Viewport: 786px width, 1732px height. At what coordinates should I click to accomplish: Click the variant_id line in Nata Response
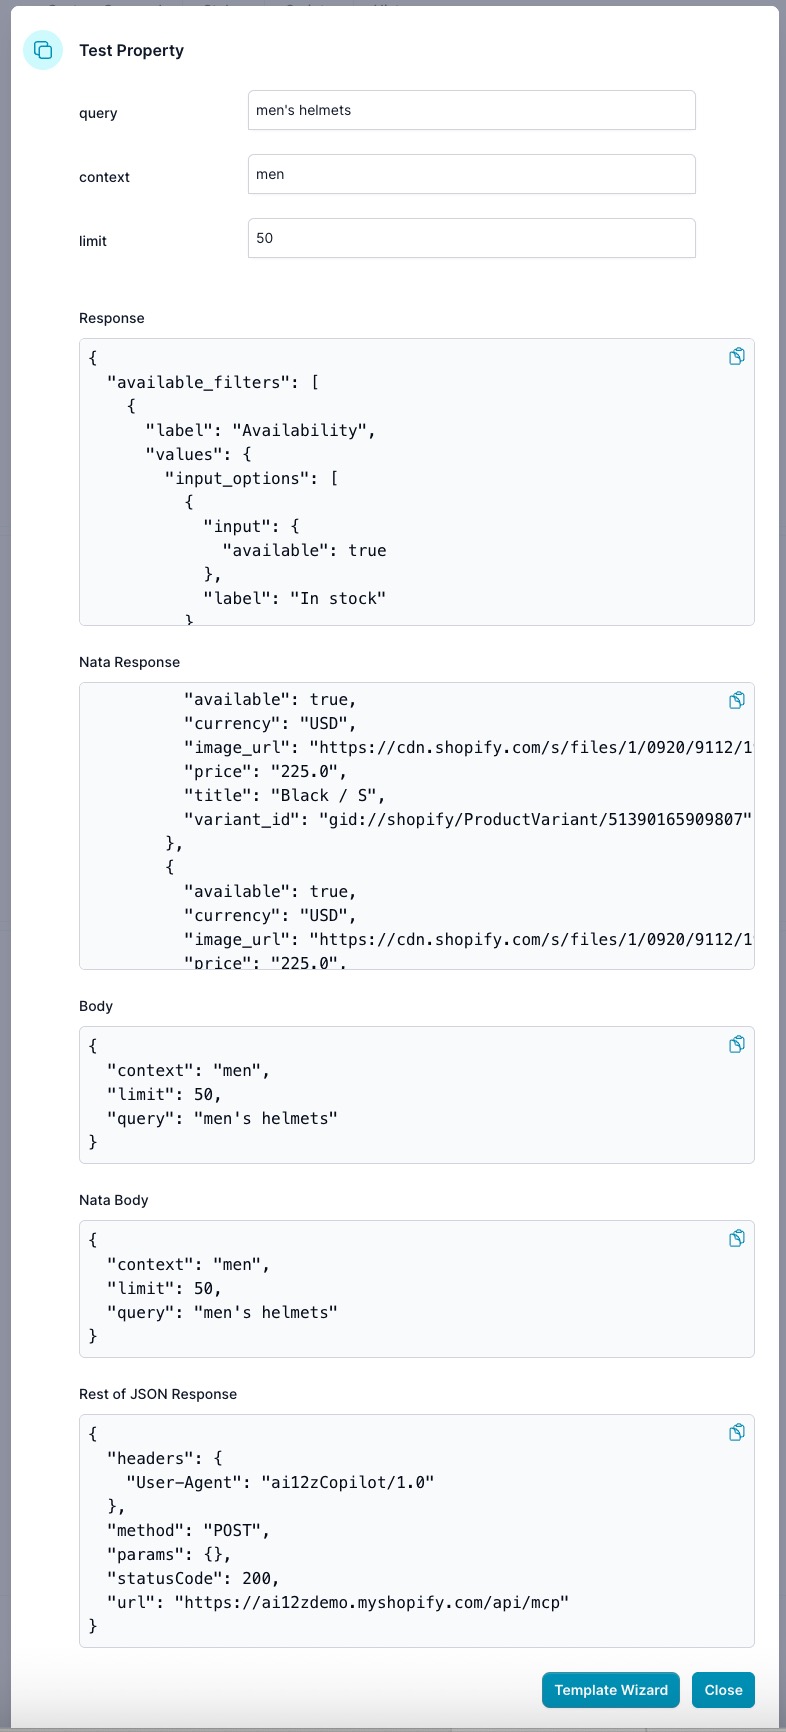click(466, 819)
